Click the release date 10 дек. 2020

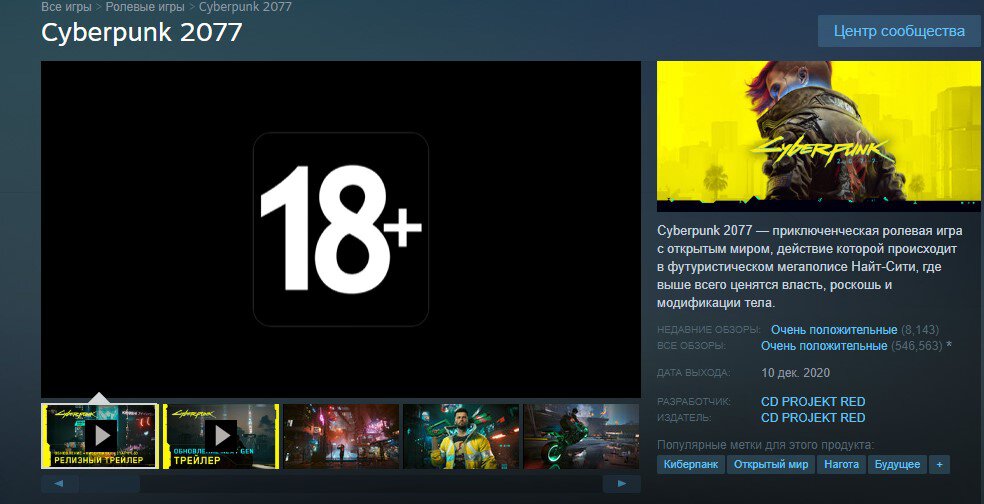tap(795, 373)
